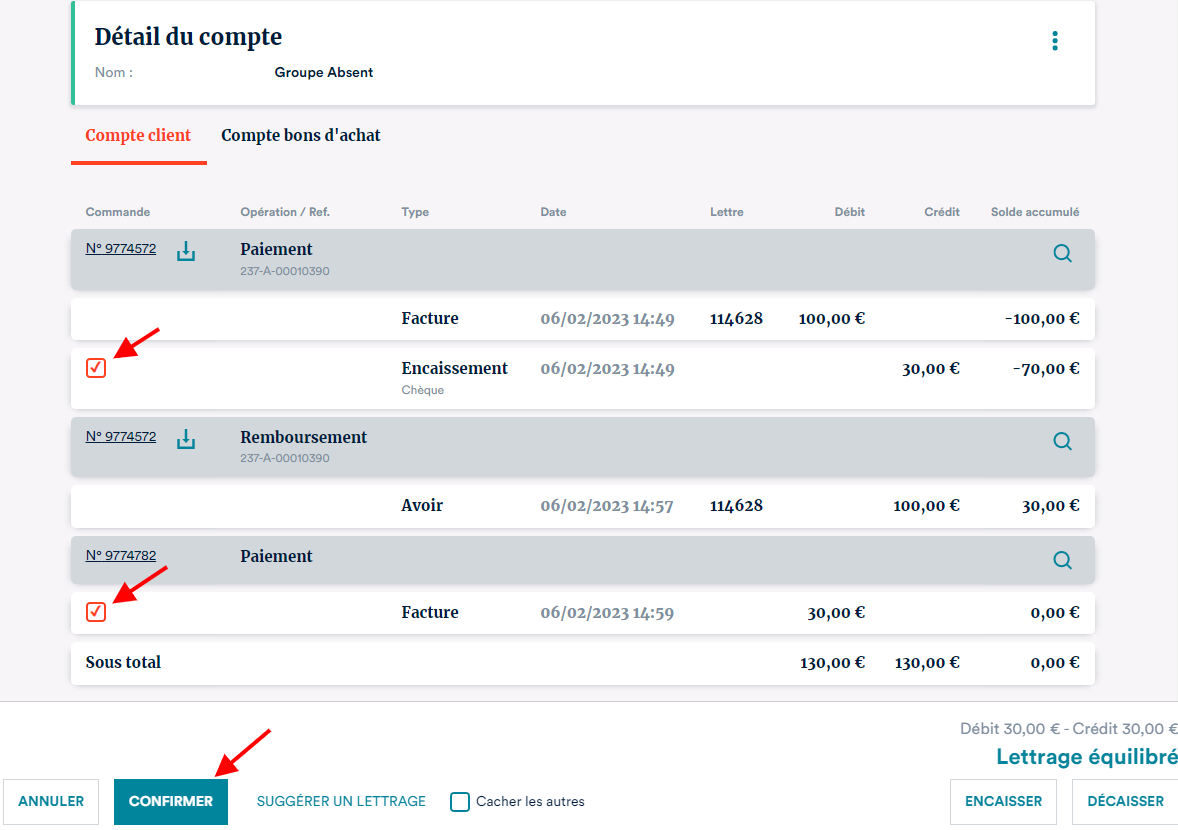Download document for Paiement order 9774572
The height and width of the screenshot is (830, 1178).
tap(186, 251)
